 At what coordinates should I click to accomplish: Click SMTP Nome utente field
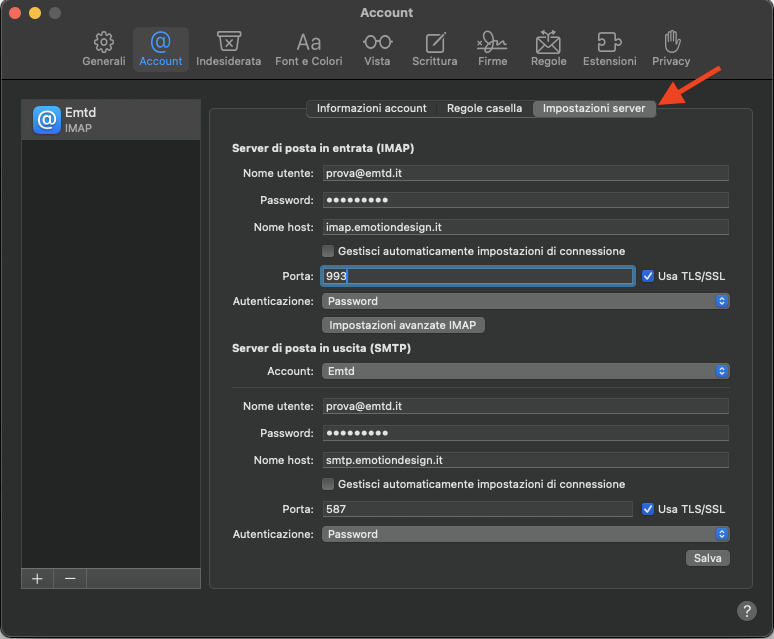tap(526, 406)
